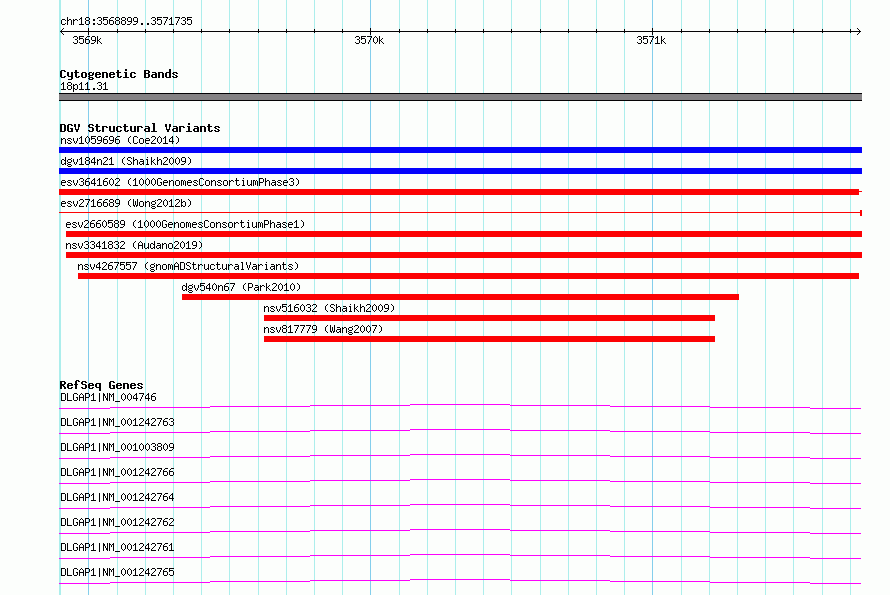Select the dgv540n67 (Park2010) red variant bar
The image size is (890, 595).
tap(460, 297)
